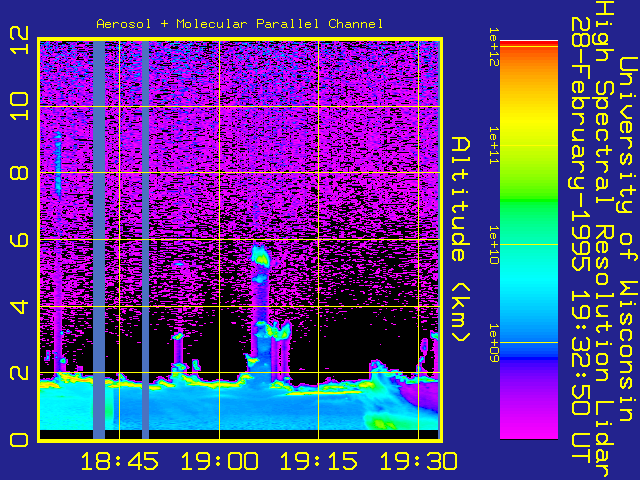Click the '18:45' time axis label
Screen dimensions: 640x480
120,461
